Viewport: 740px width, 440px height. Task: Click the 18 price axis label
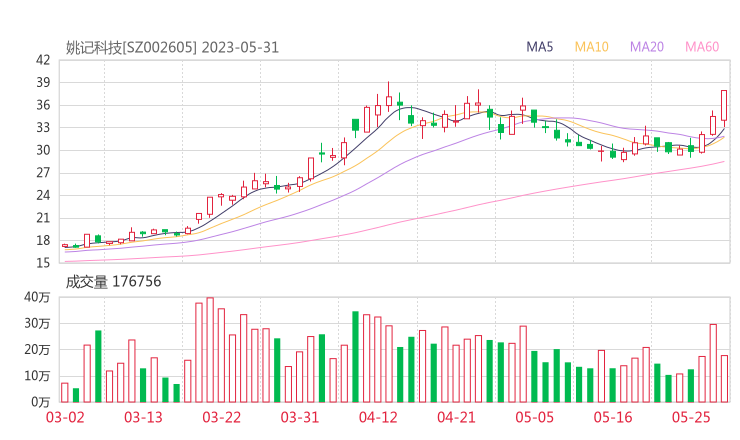[x=43, y=240]
